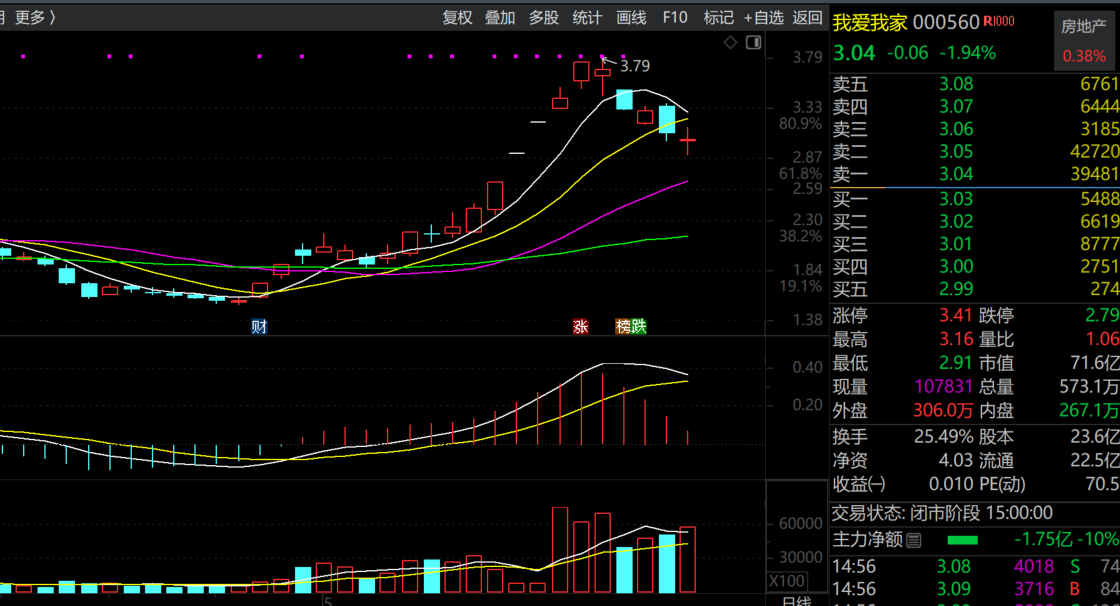Click the 38.2% retracement level label
Viewport: 1120px width, 606px height.
point(801,236)
